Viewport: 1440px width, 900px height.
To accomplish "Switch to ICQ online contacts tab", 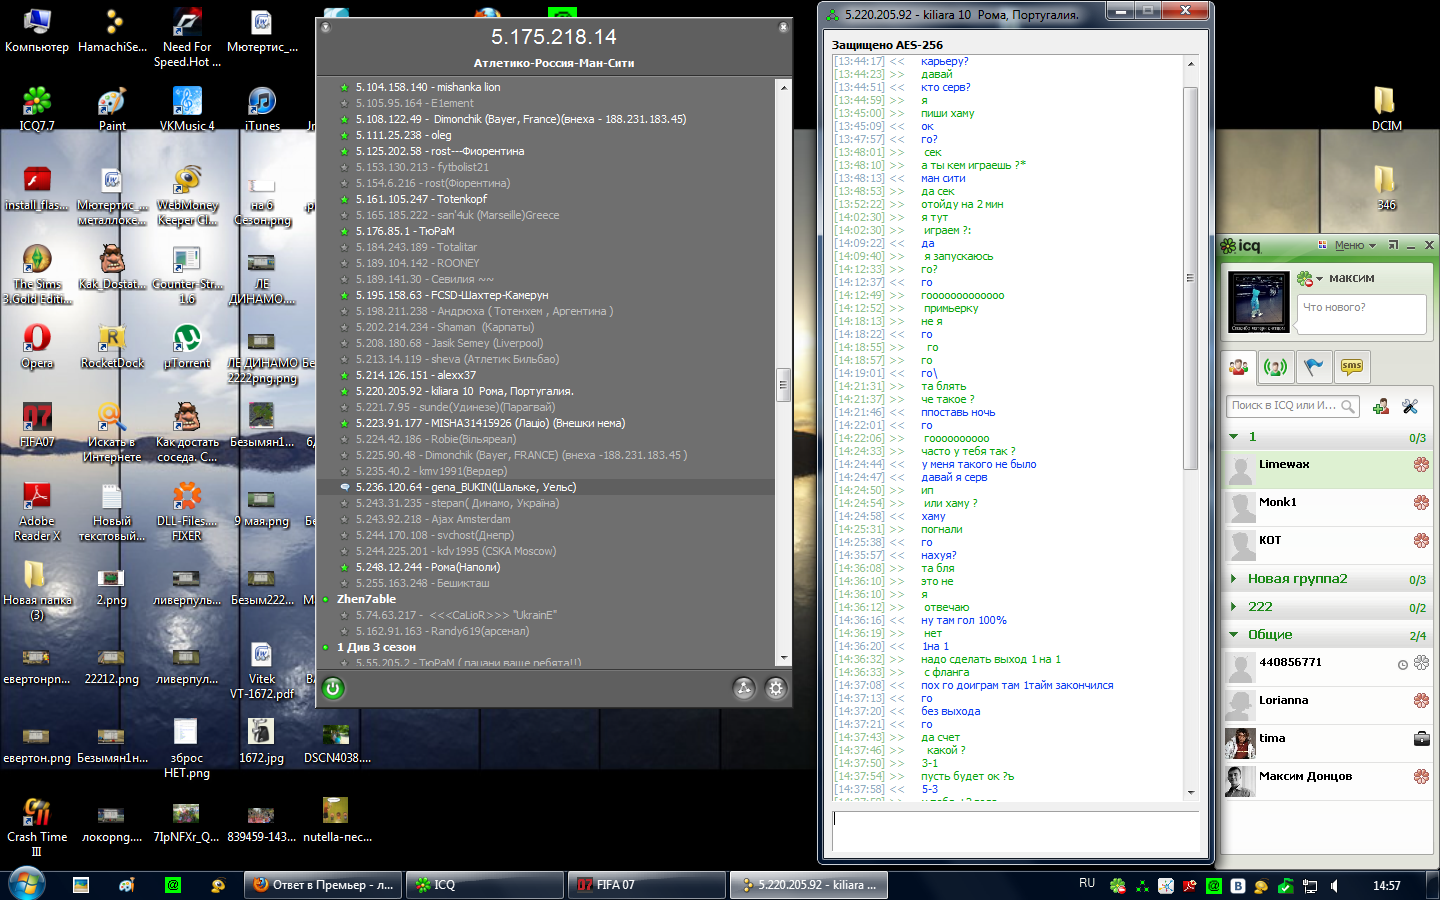I will [x=1276, y=367].
